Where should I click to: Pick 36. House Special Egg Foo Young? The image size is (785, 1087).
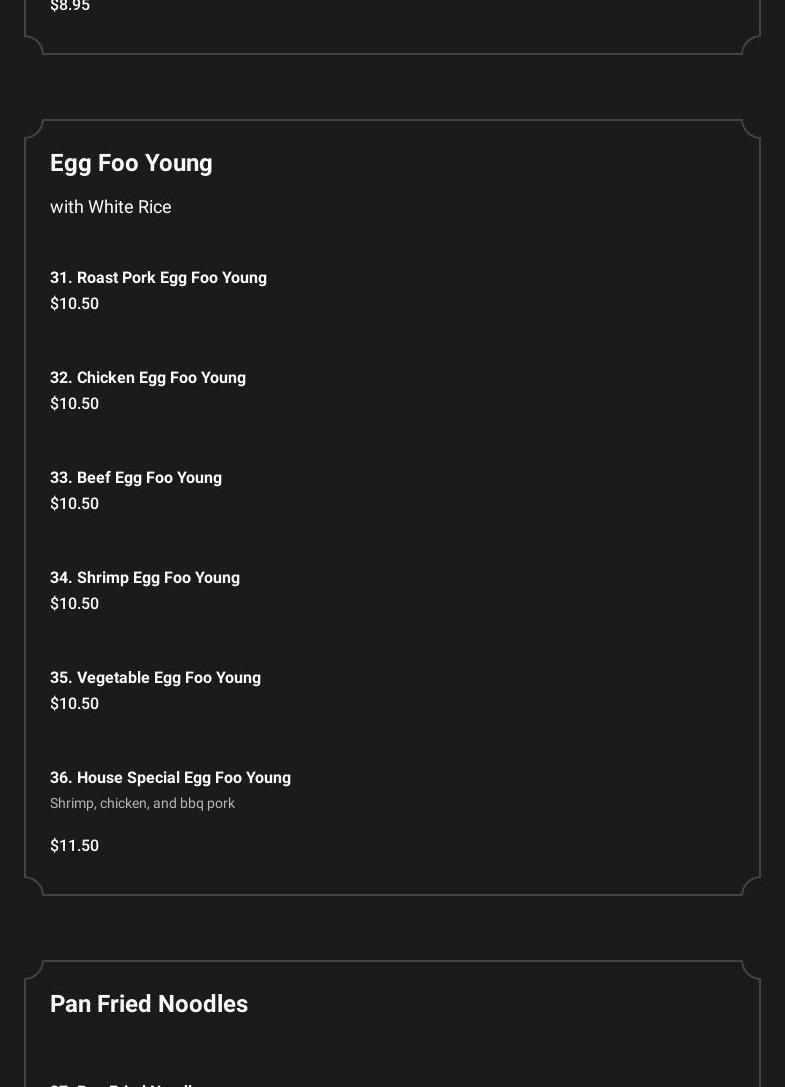tap(170, 778)
